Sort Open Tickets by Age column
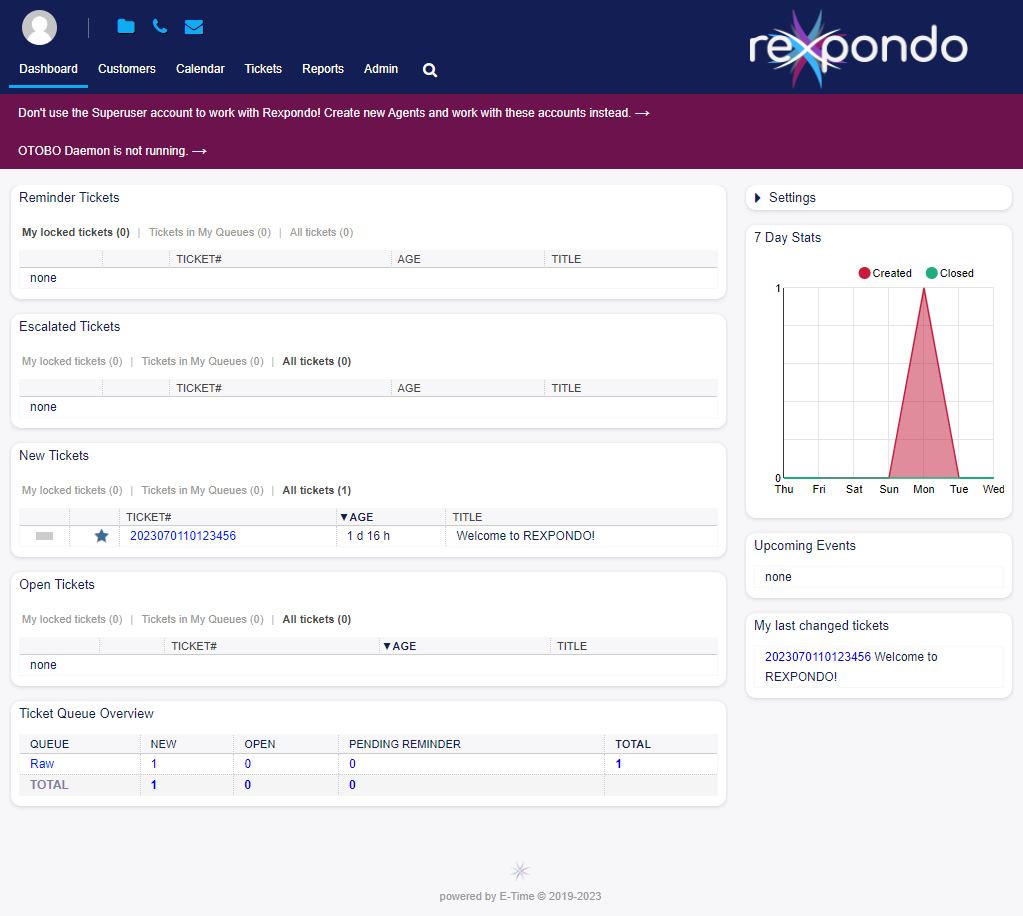Viewport: 1023px width, 916px height. [x=402, y=646]
